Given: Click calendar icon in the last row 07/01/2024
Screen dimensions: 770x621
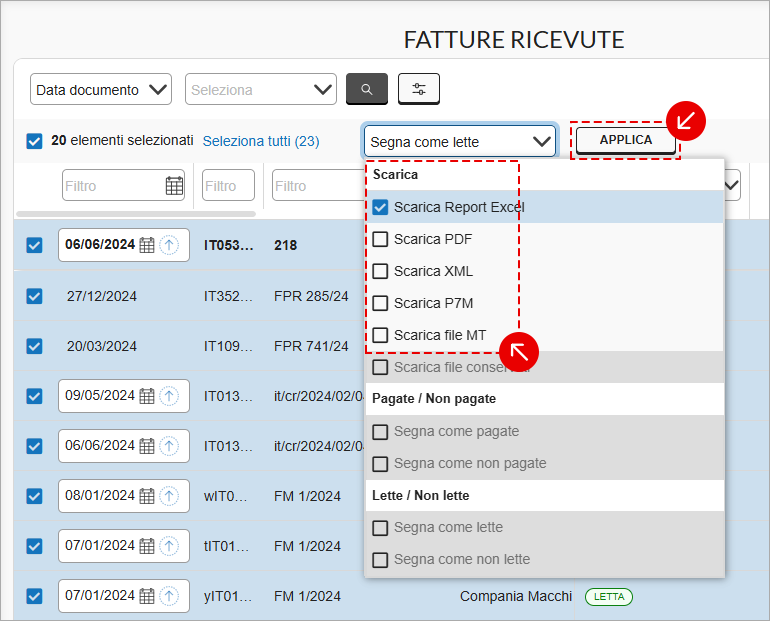Looking at the screenshot, I should pyautogui.click(x=147, y=596).
